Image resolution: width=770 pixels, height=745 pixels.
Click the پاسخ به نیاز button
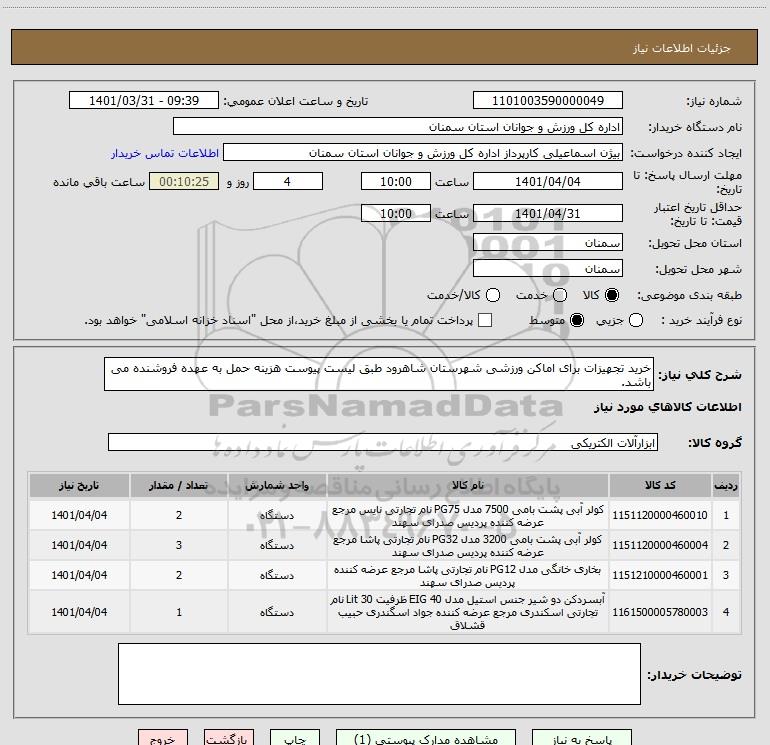[x=582, y=738]
